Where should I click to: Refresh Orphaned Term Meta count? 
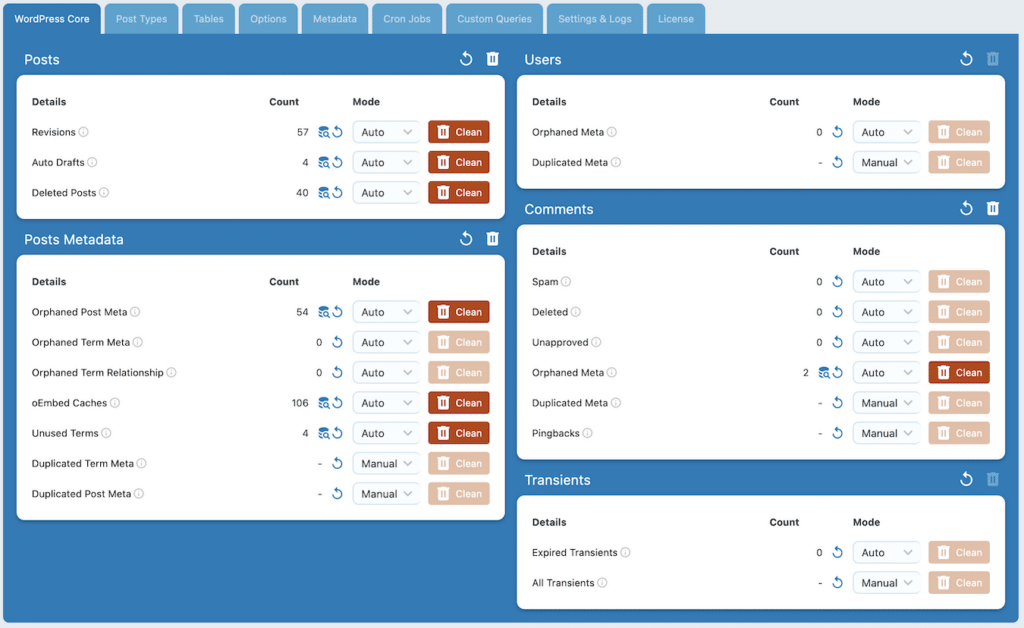(337, 342)
